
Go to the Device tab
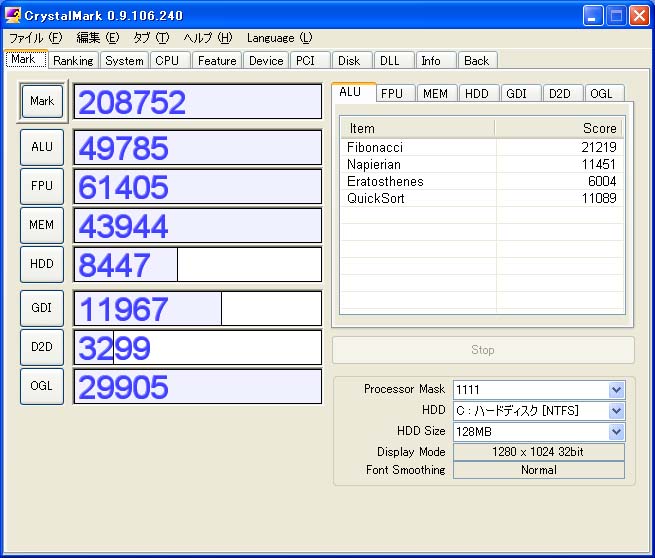click(x=266, y=61)
